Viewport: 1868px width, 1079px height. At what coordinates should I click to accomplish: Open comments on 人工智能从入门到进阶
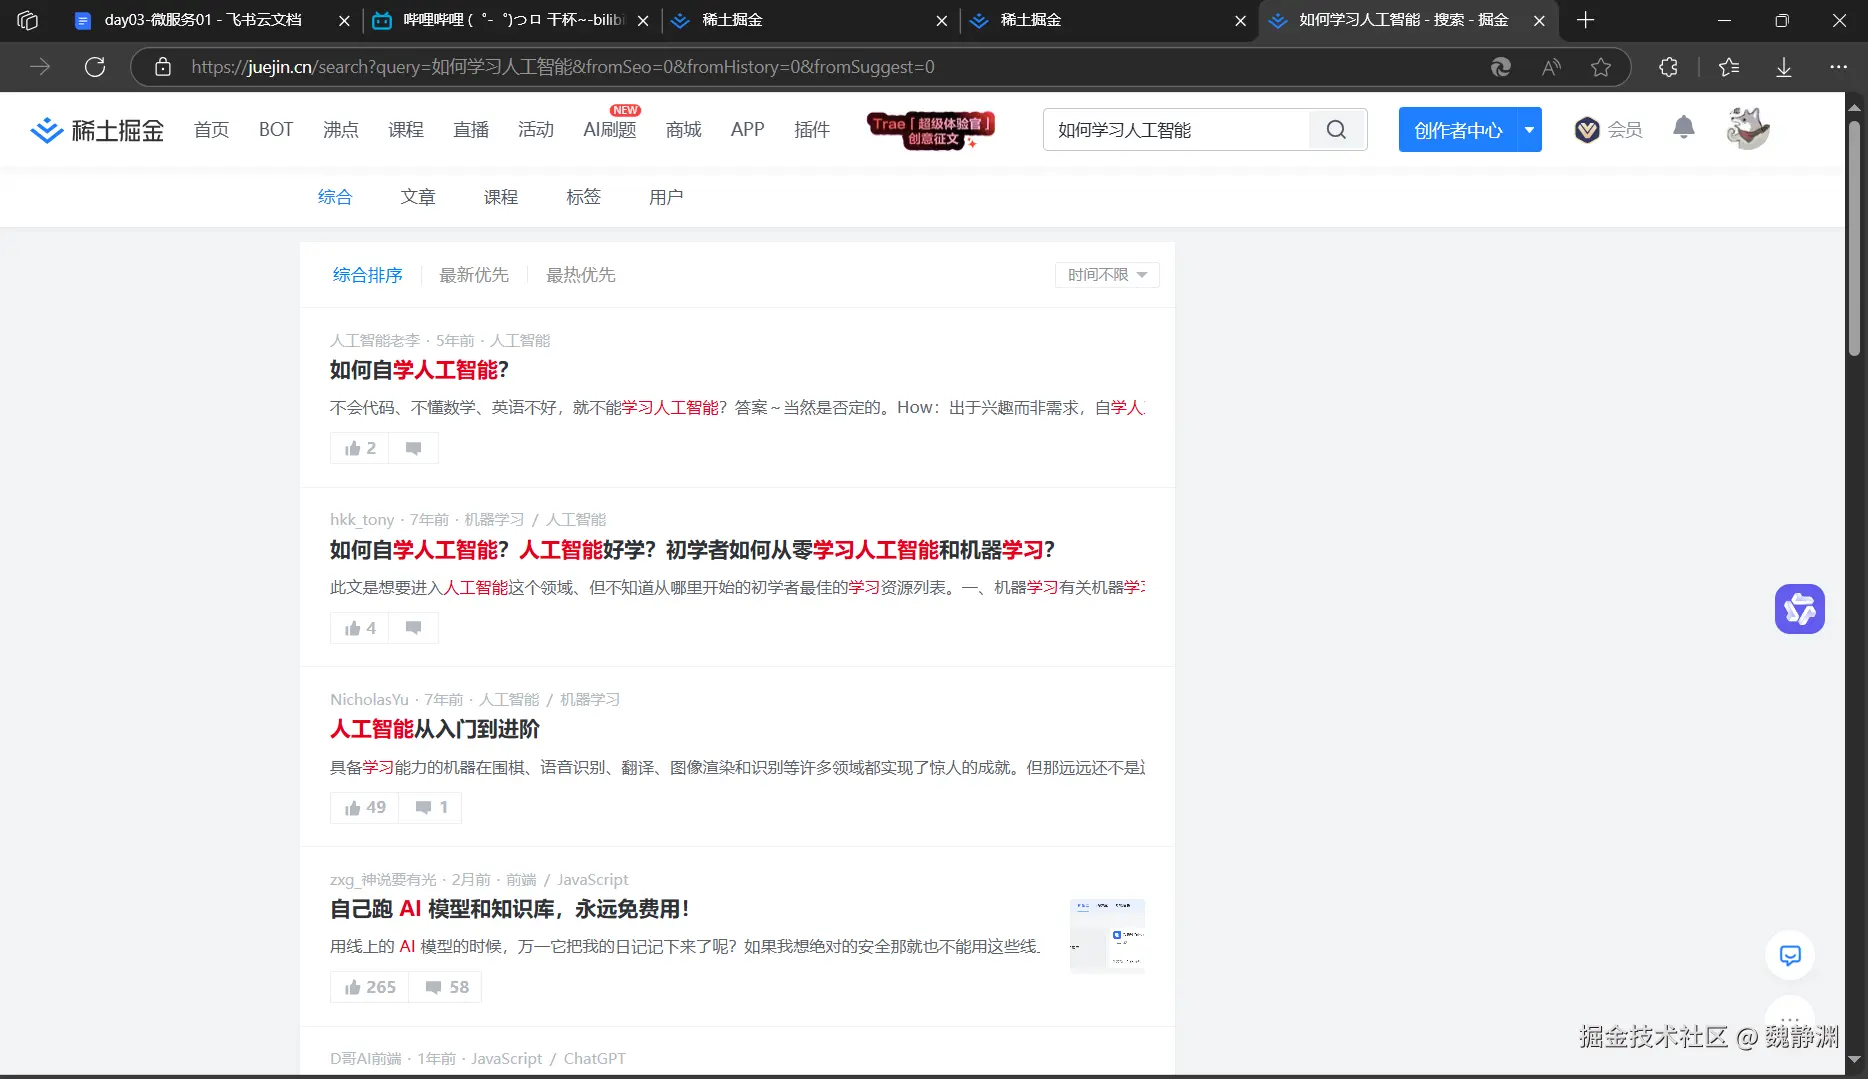pos(429,807)
